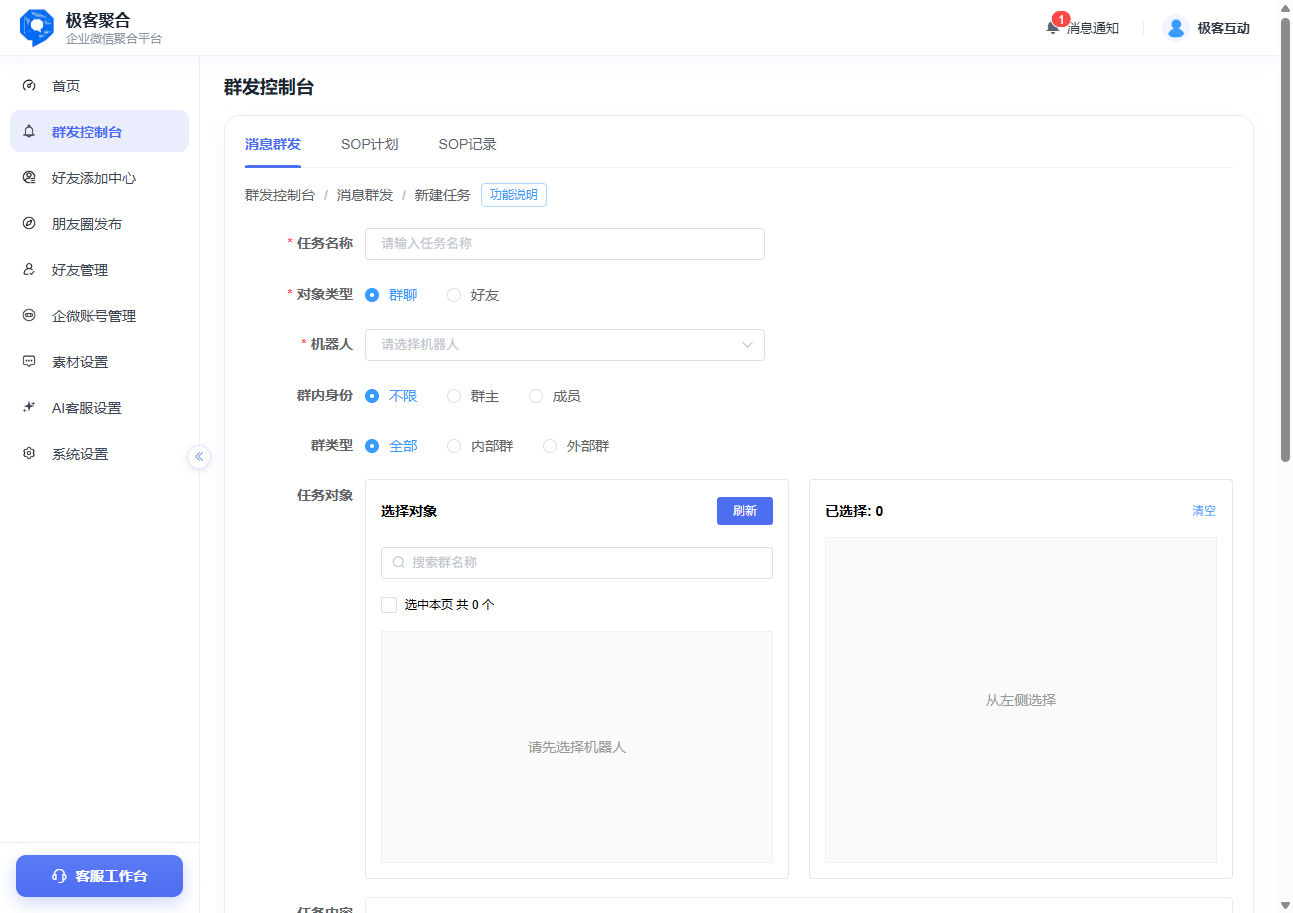
Task: Click 消息通知 in the header
Action: [1093, 28]
